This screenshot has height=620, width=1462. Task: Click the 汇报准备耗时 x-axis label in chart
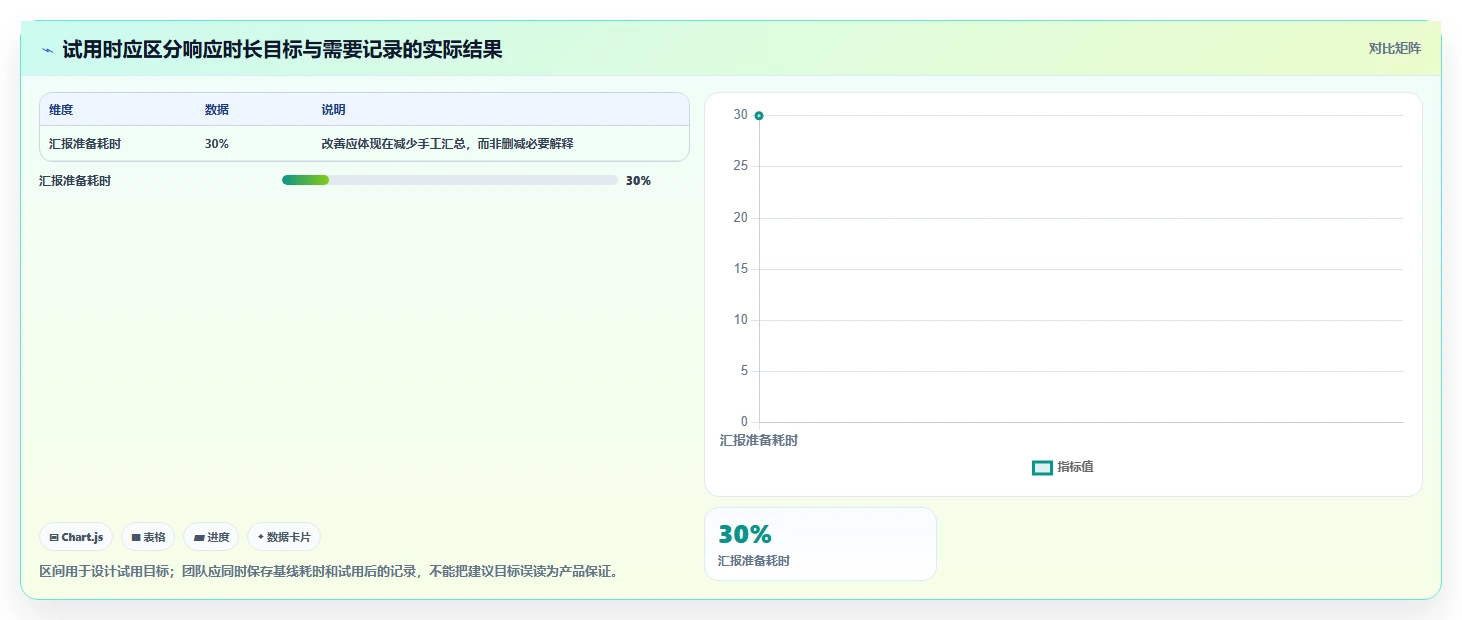(x=759, y=440)
